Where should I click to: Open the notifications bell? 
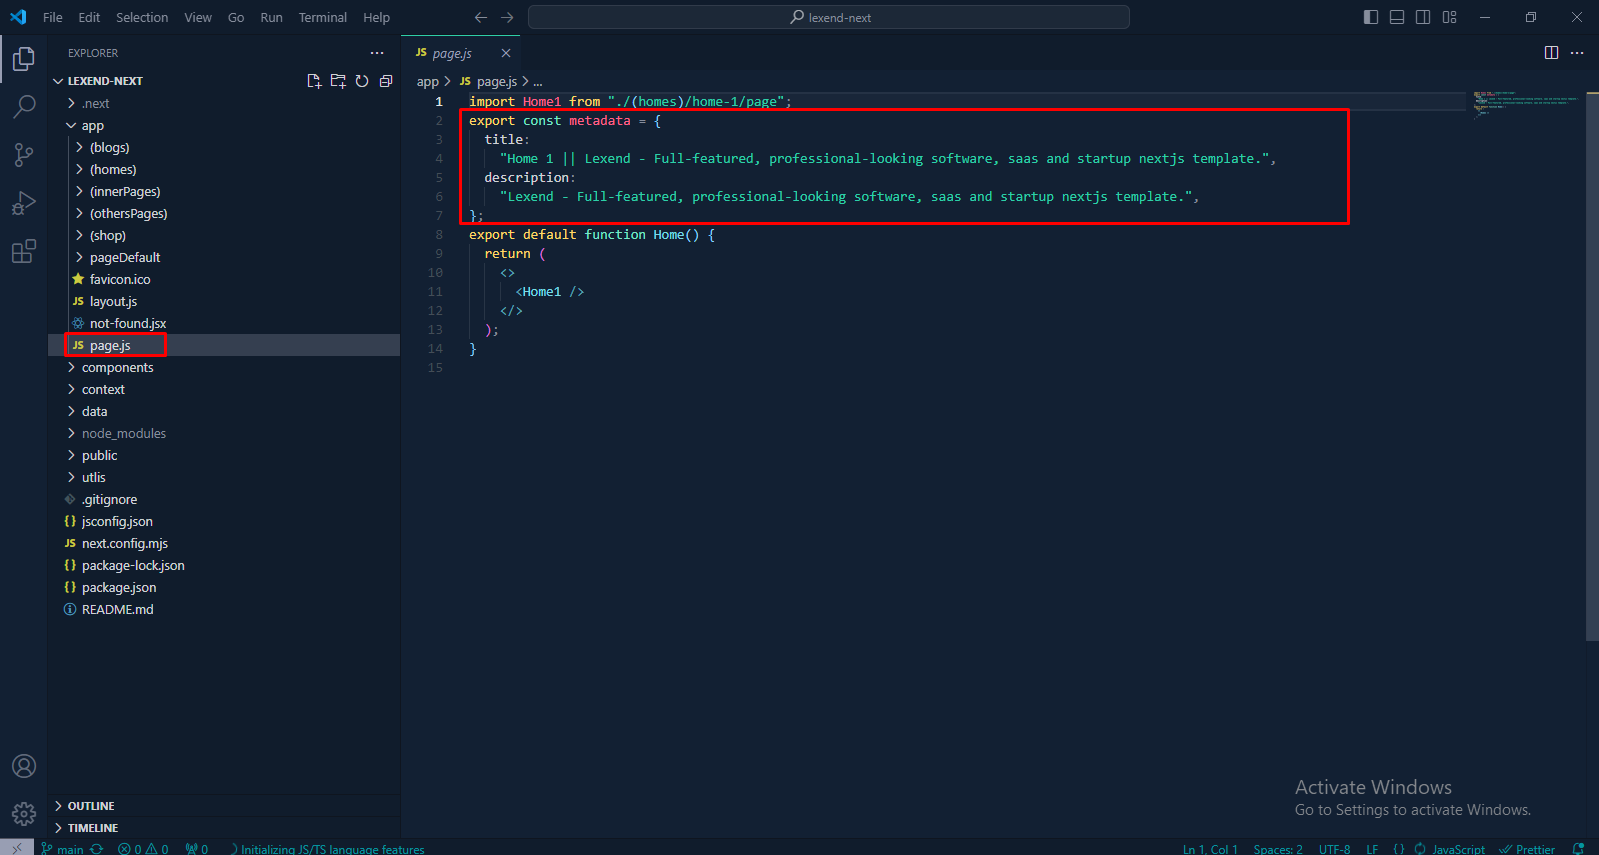(x=1578, y=849)
